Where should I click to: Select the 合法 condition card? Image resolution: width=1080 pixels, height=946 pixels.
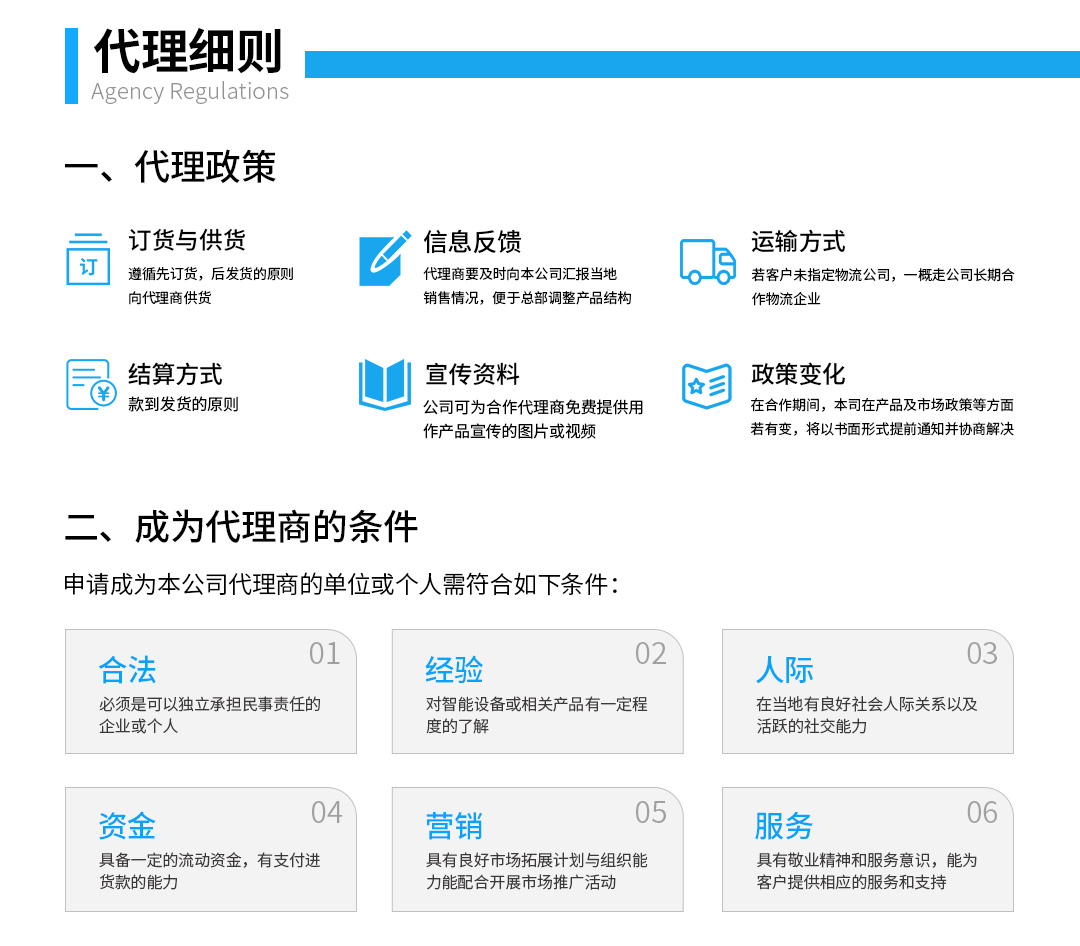point(210,691)
